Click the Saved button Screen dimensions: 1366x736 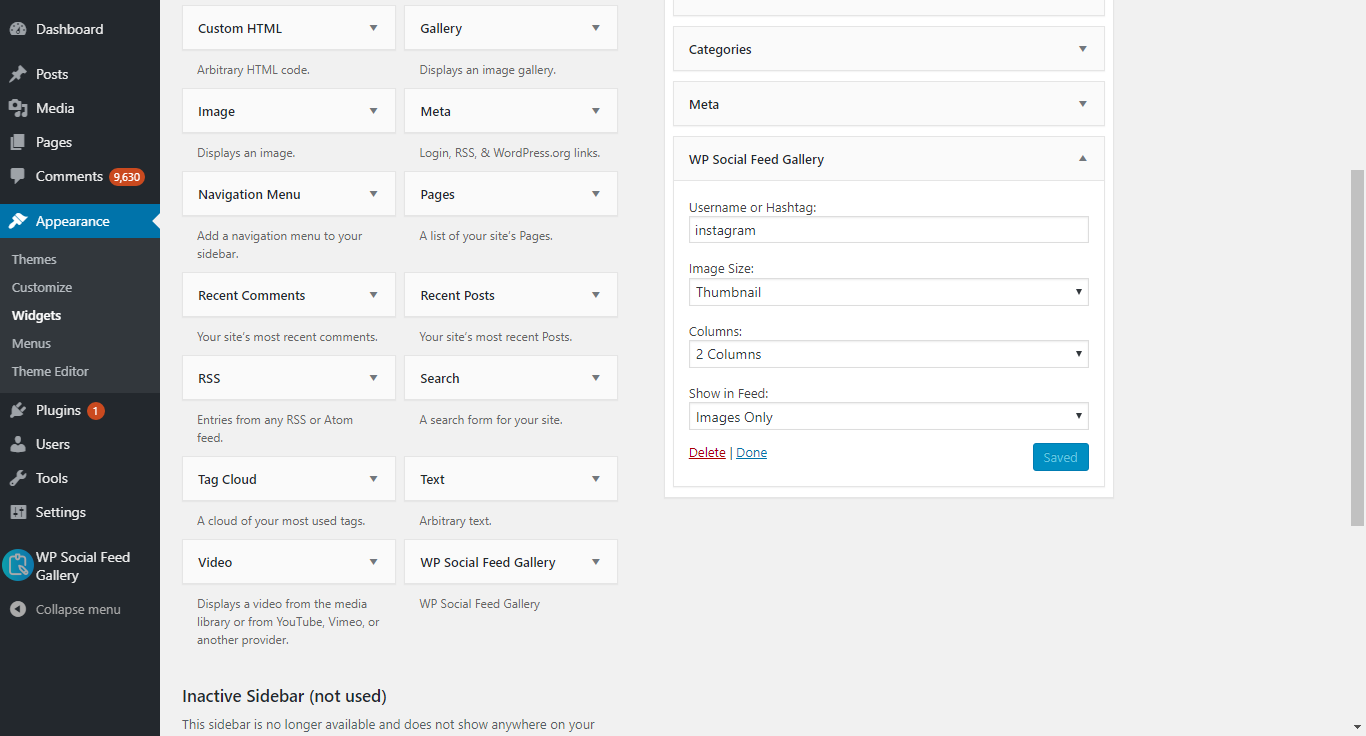pos(1060,457)
